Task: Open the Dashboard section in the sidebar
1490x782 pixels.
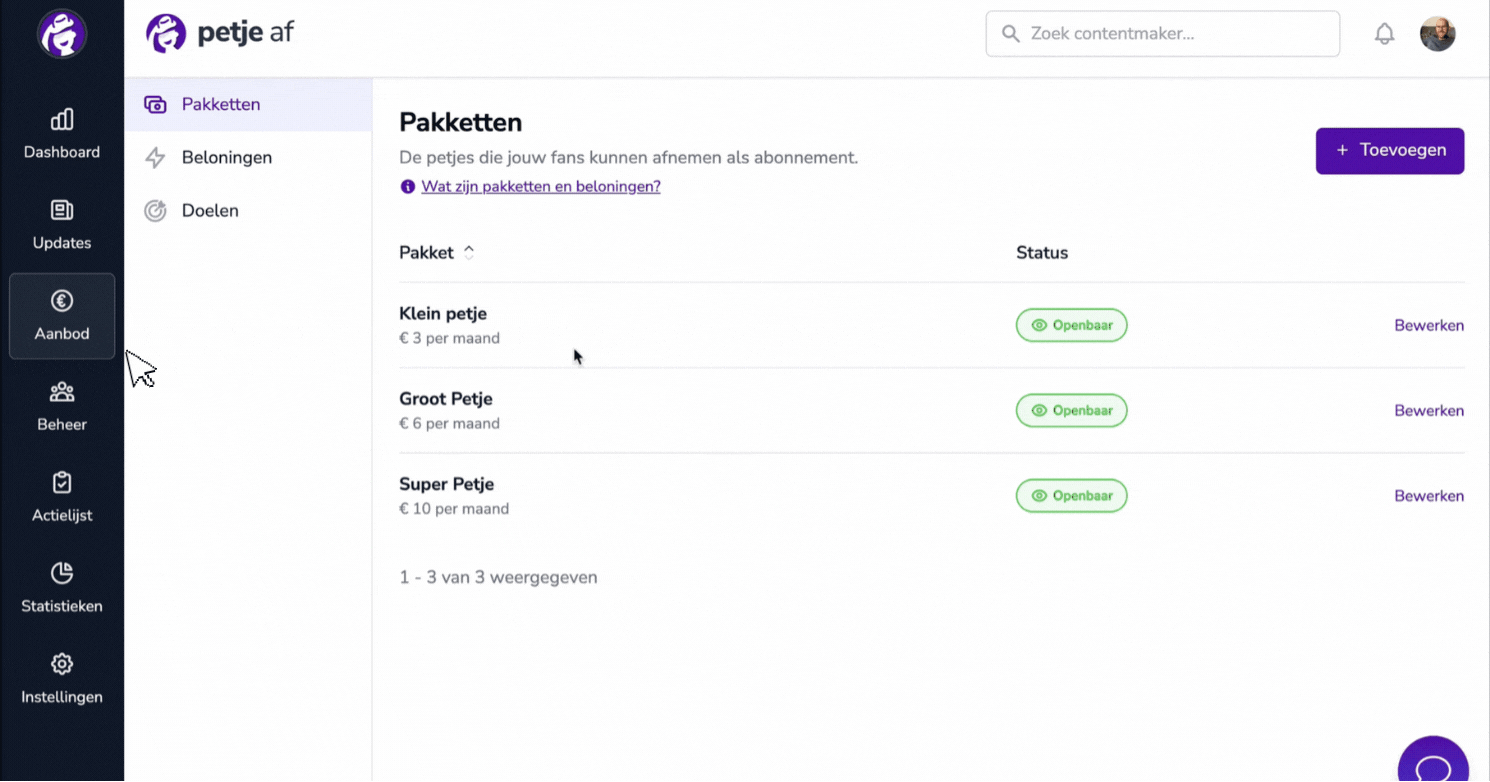Action: (62, 134)
